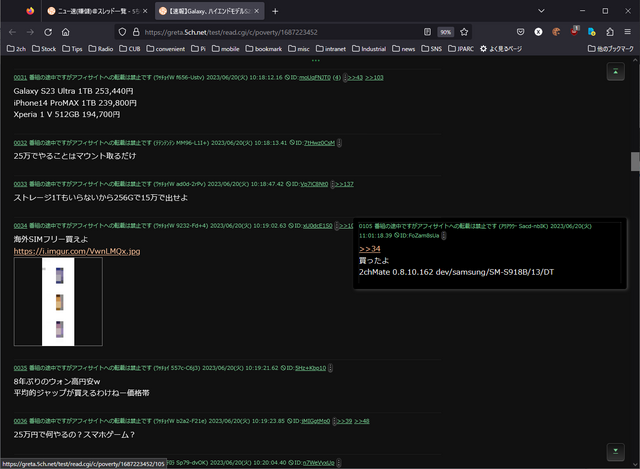
Task: Reload the page with the refresh icon
Action: pos(48,32)
